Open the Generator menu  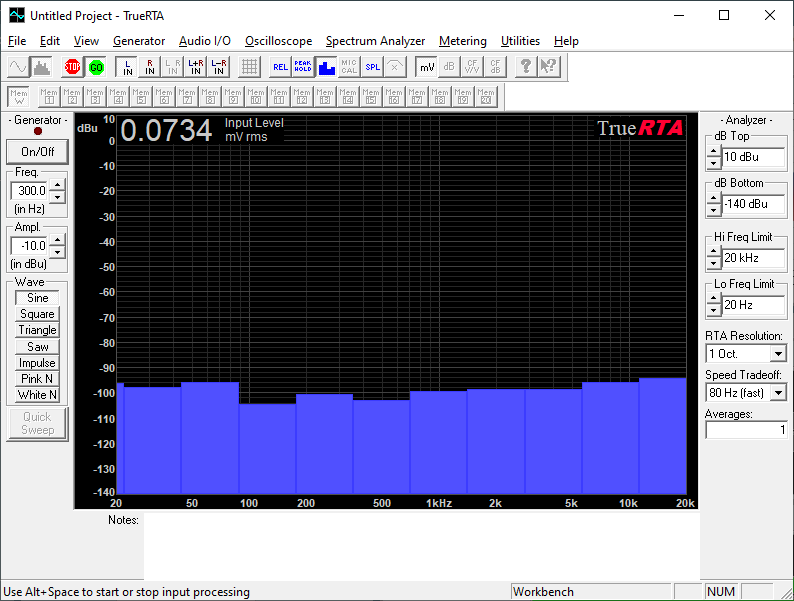(139, 41)
